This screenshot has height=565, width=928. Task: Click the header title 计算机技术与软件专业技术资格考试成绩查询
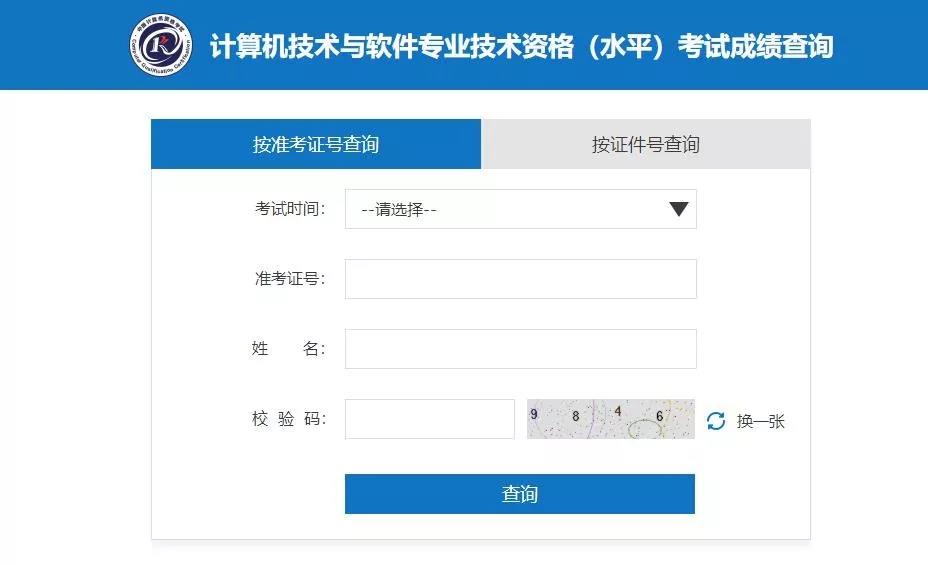(x=521, y=46)
